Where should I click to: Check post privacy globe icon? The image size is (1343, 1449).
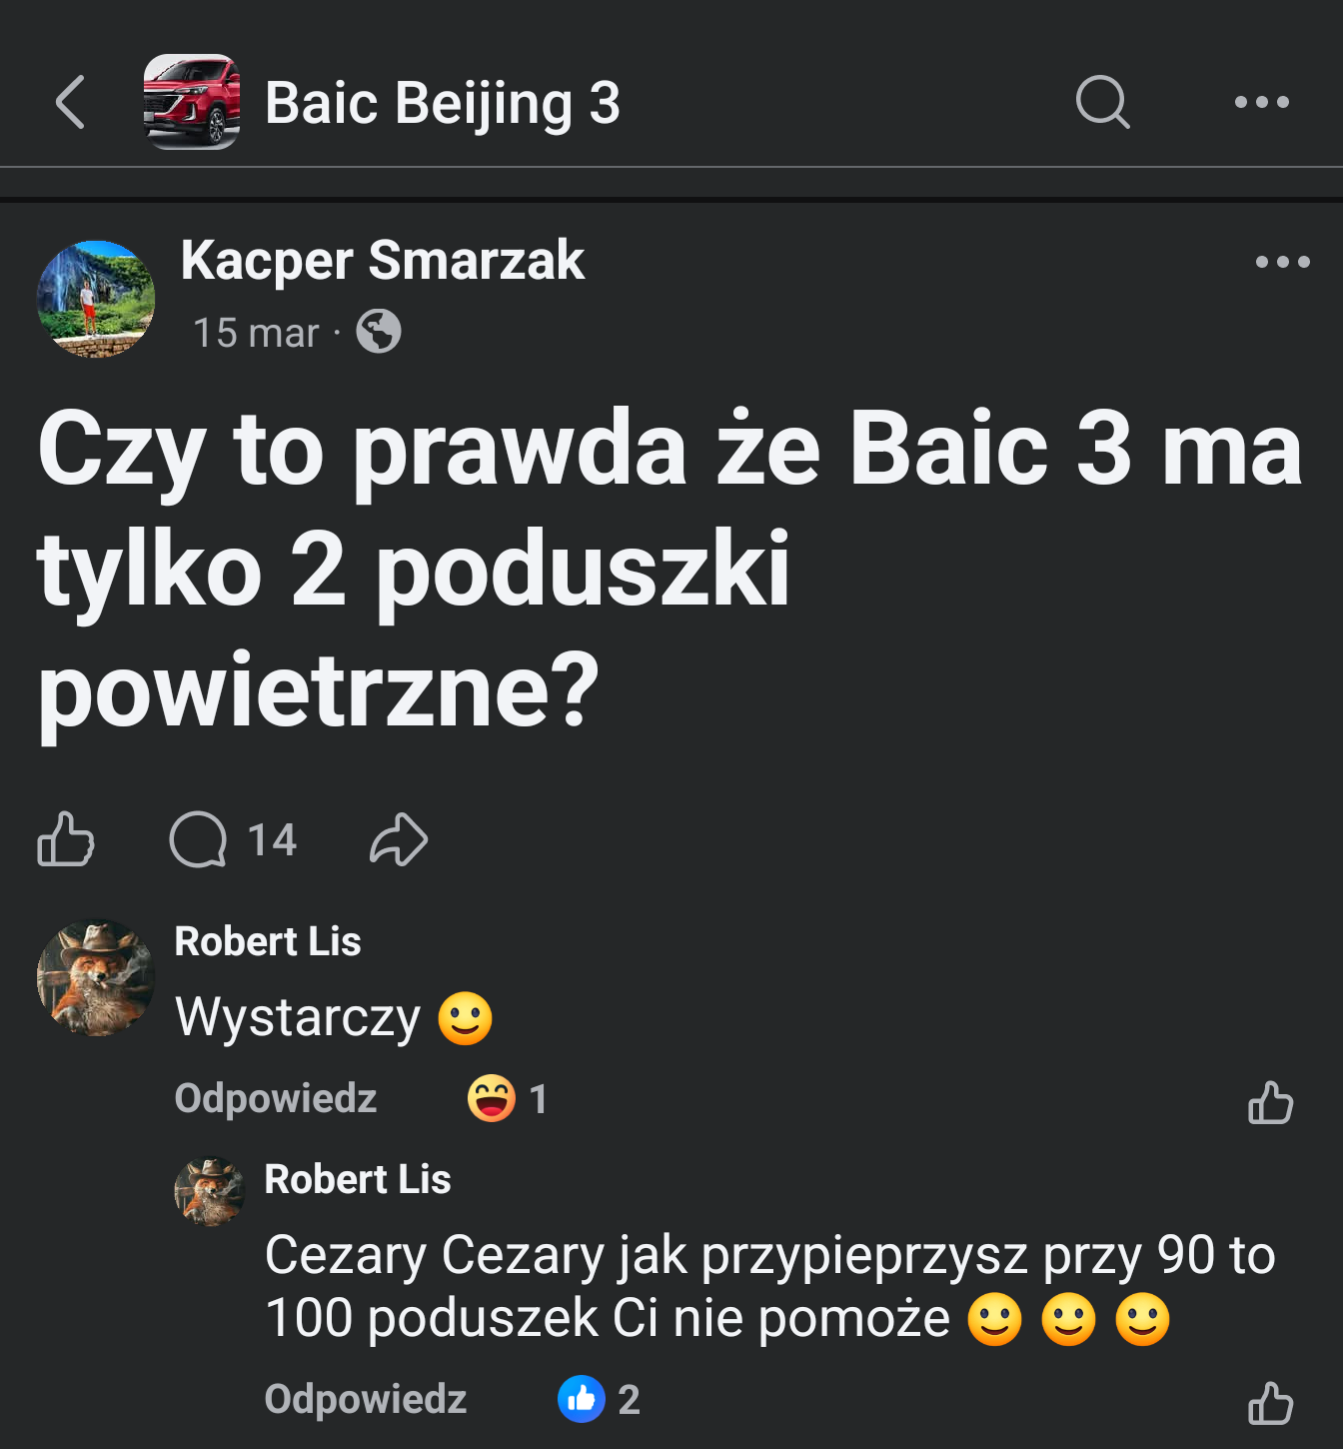379,331
